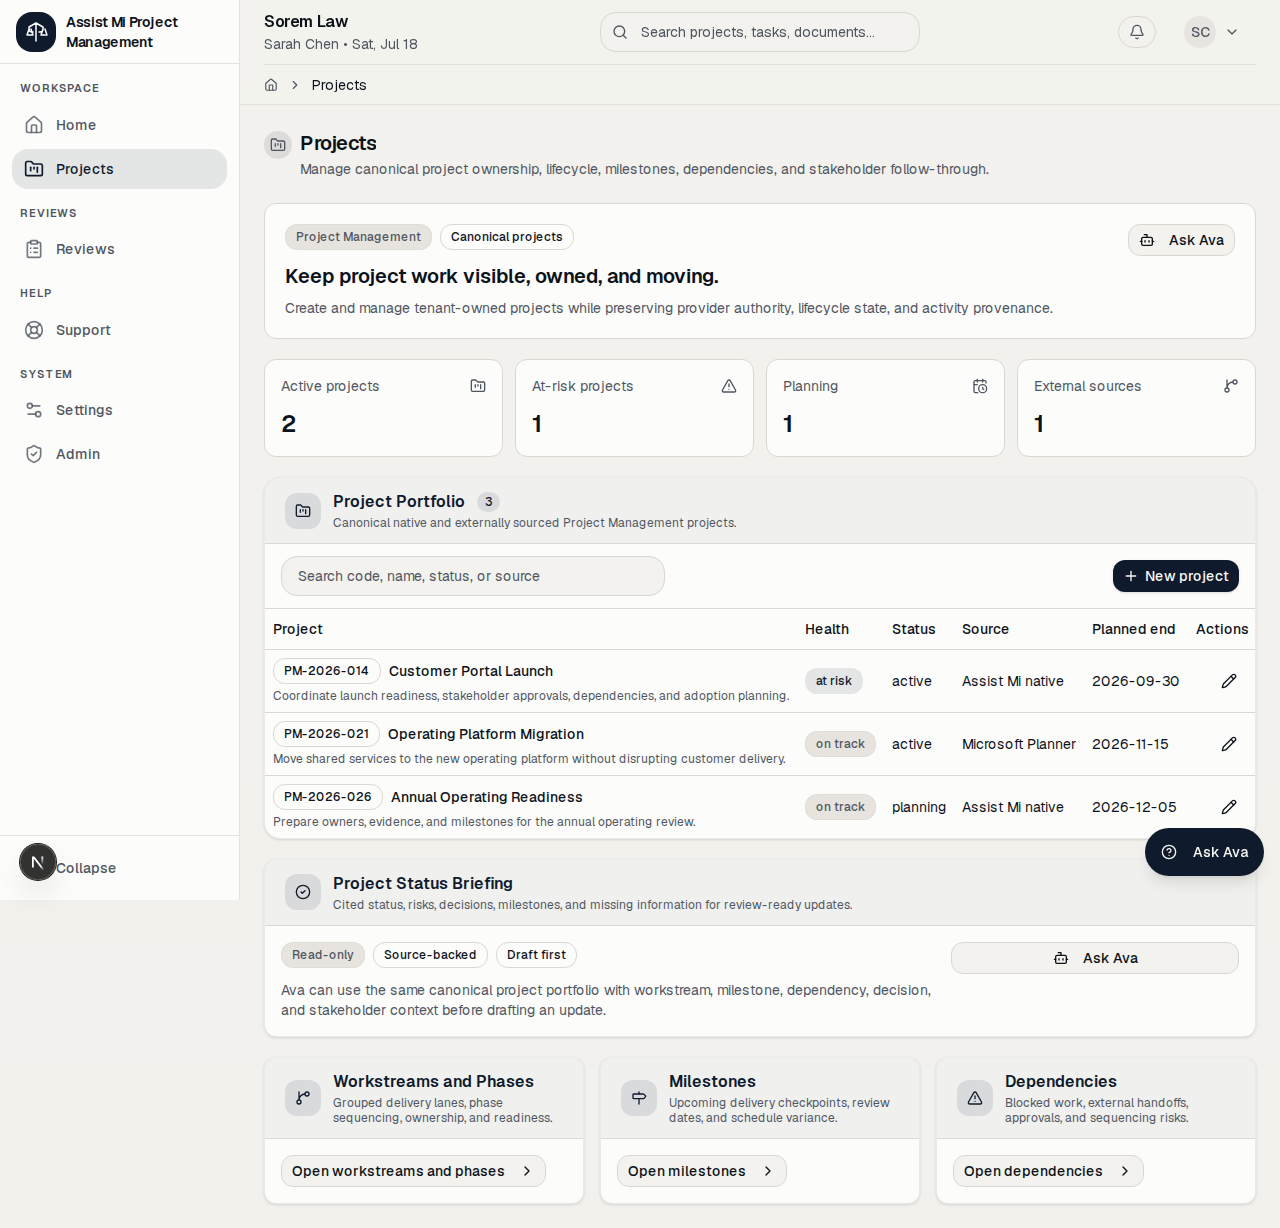Click the SC user avatar
Image resolution: width=1280 pixels, height=1228 pixels.
tap(1200, 32)
